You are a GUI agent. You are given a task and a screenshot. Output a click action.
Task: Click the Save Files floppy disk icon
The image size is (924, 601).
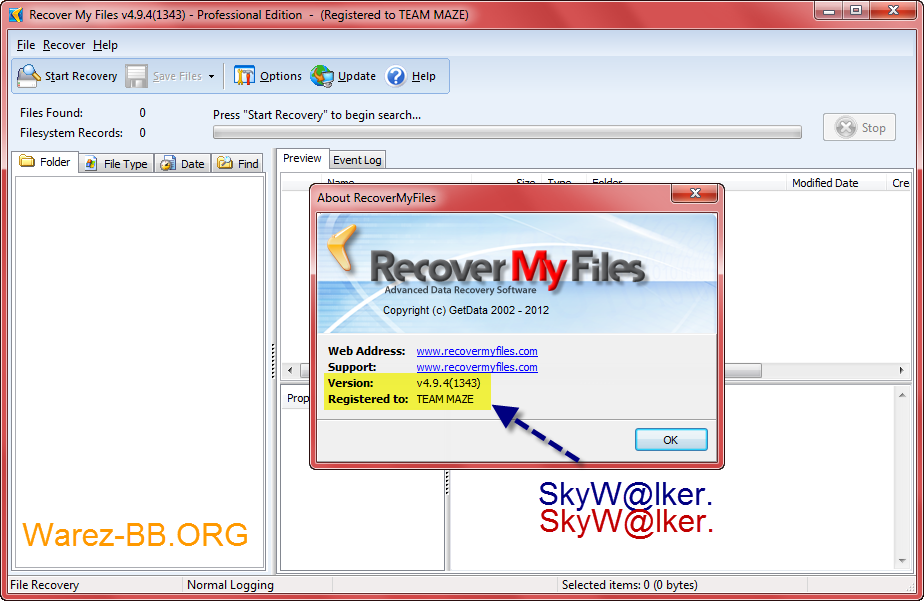tap(136, 76)
